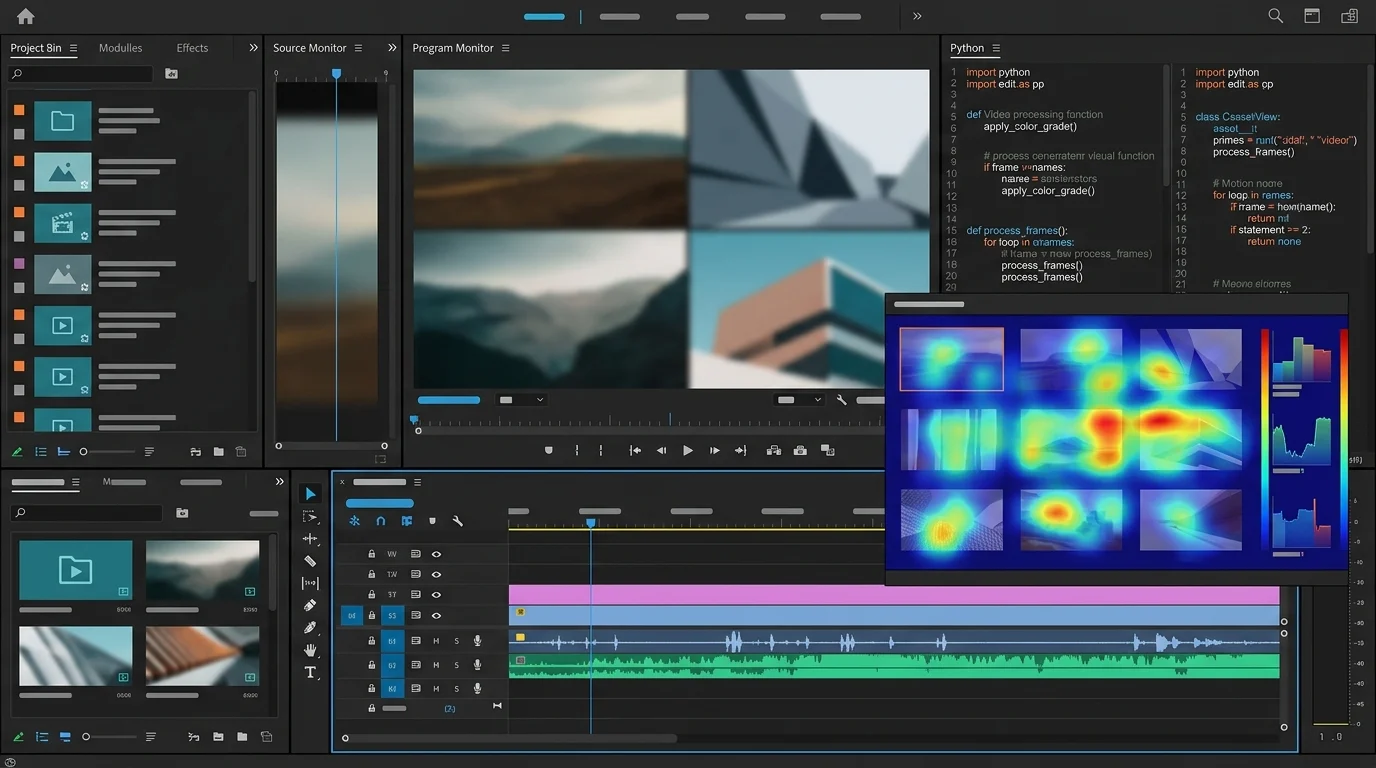Mute the first audio track
The height and width of the screenshot is (768, 1376).
[436, 641]
